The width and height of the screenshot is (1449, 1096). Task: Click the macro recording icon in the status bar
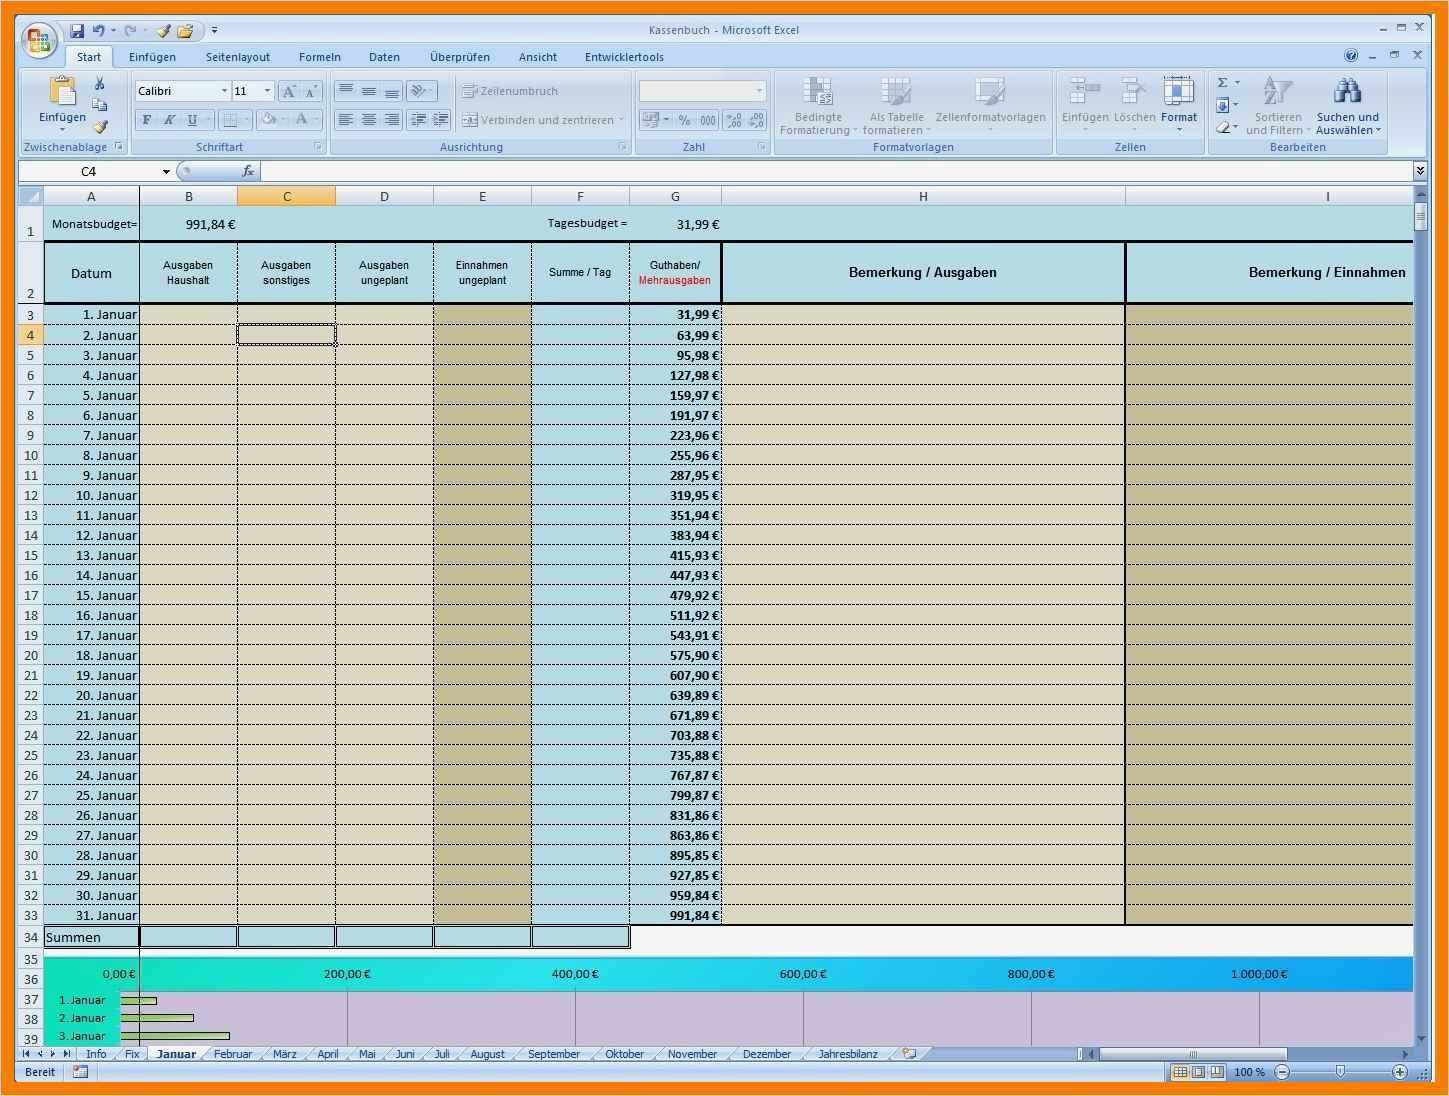pyautogui.click(x=80, y=1072)
